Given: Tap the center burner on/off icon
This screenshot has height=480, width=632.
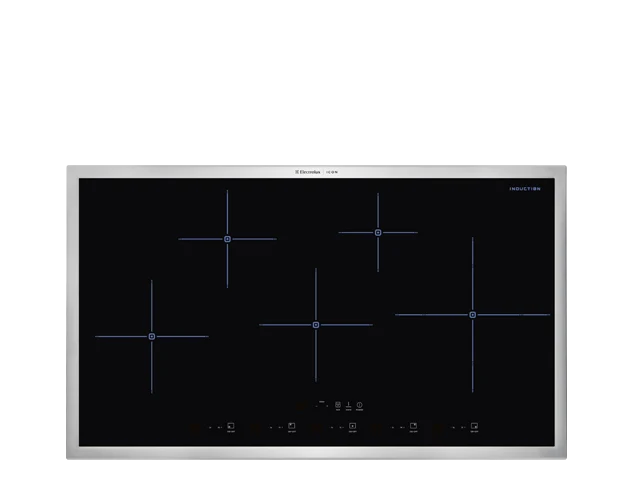Looking at the screenshot, I should (x=353, y=426).
